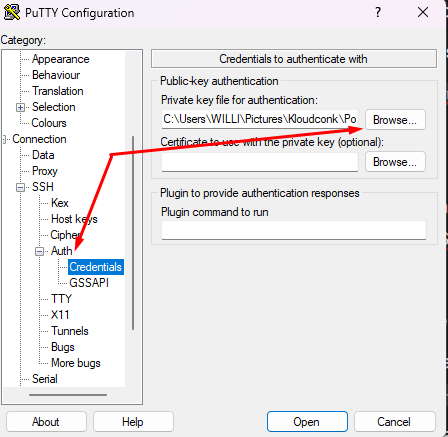448x437 pixels.
Task: Go to the Kex category
Action: 60,203
